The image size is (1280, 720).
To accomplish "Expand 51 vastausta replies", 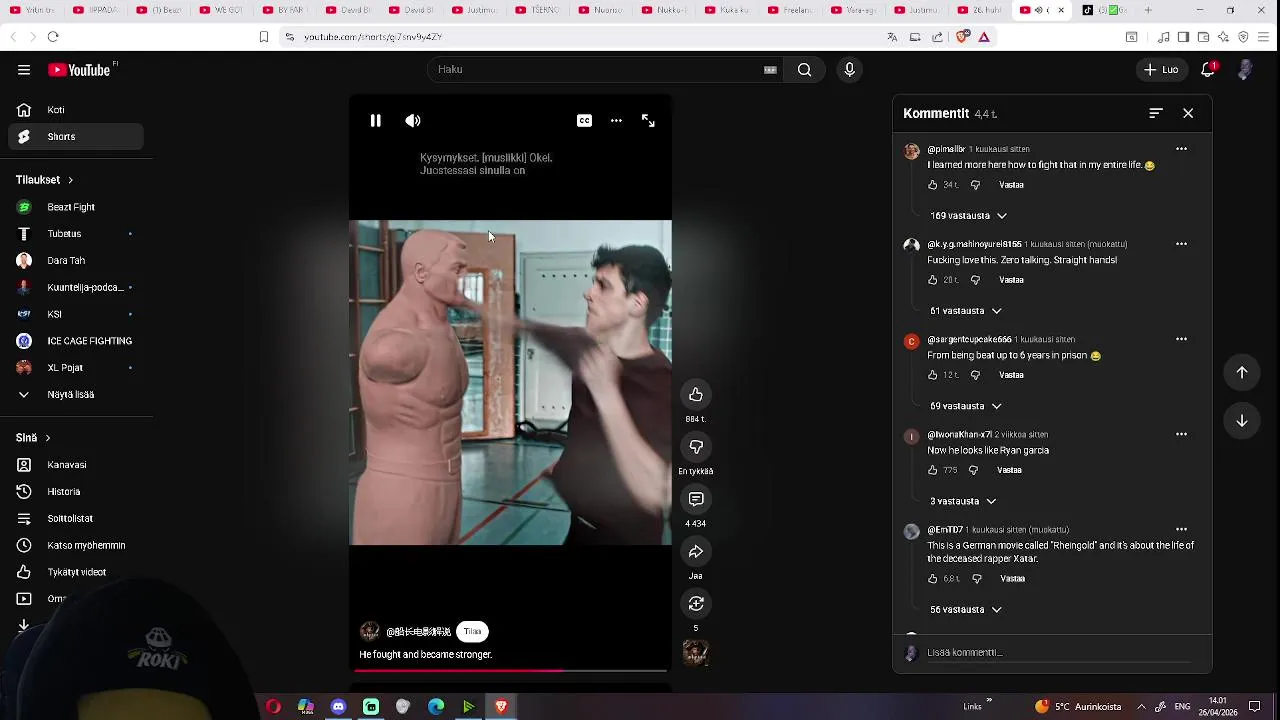I will [x=966, y=311].
